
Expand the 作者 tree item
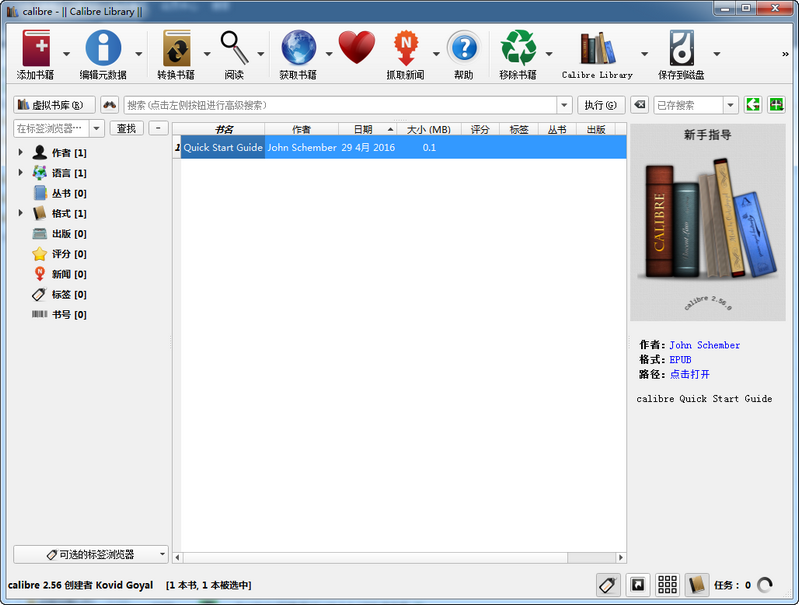coord(20,153)
